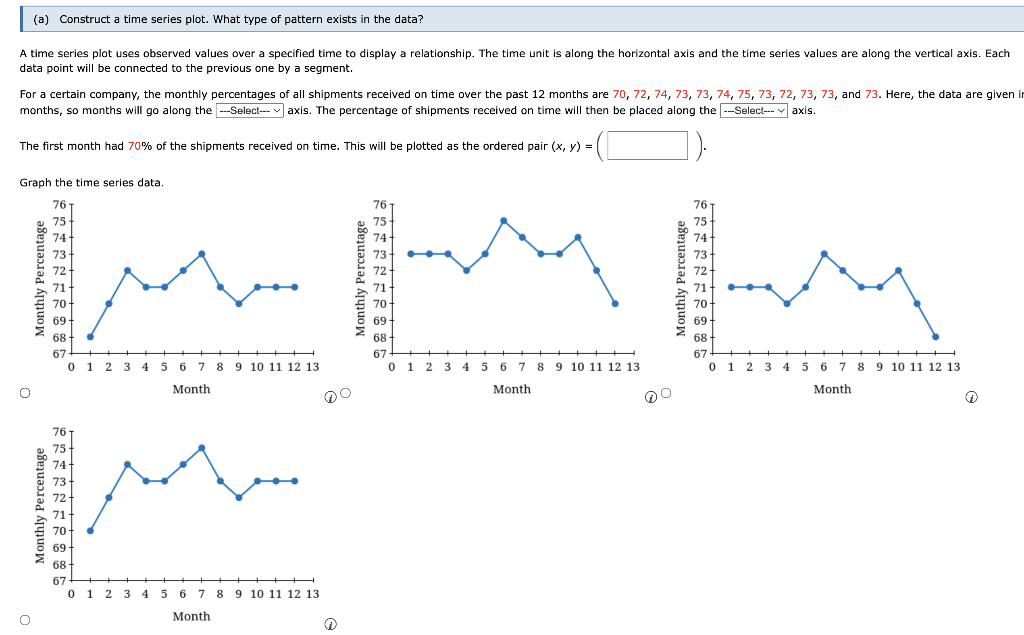Viewport: 1024px width, 635px height.
Task: Select the radio button for the first graph
Action: pyautogui.click(x=24, y=392)
